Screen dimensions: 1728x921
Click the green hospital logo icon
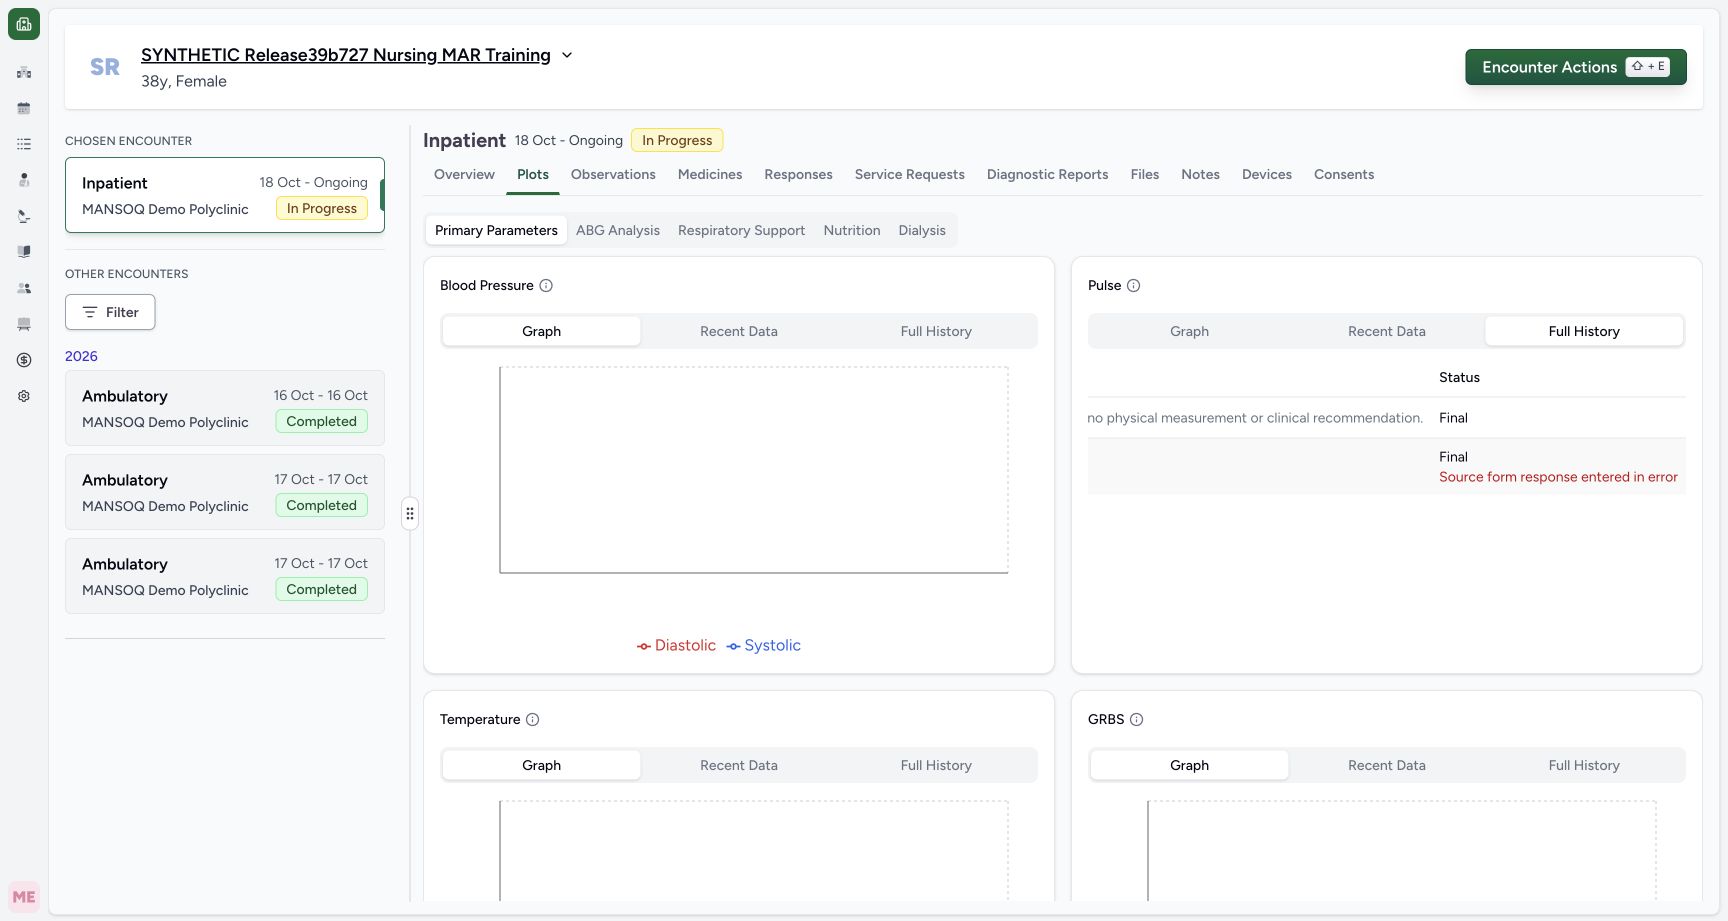pos(24,24)
